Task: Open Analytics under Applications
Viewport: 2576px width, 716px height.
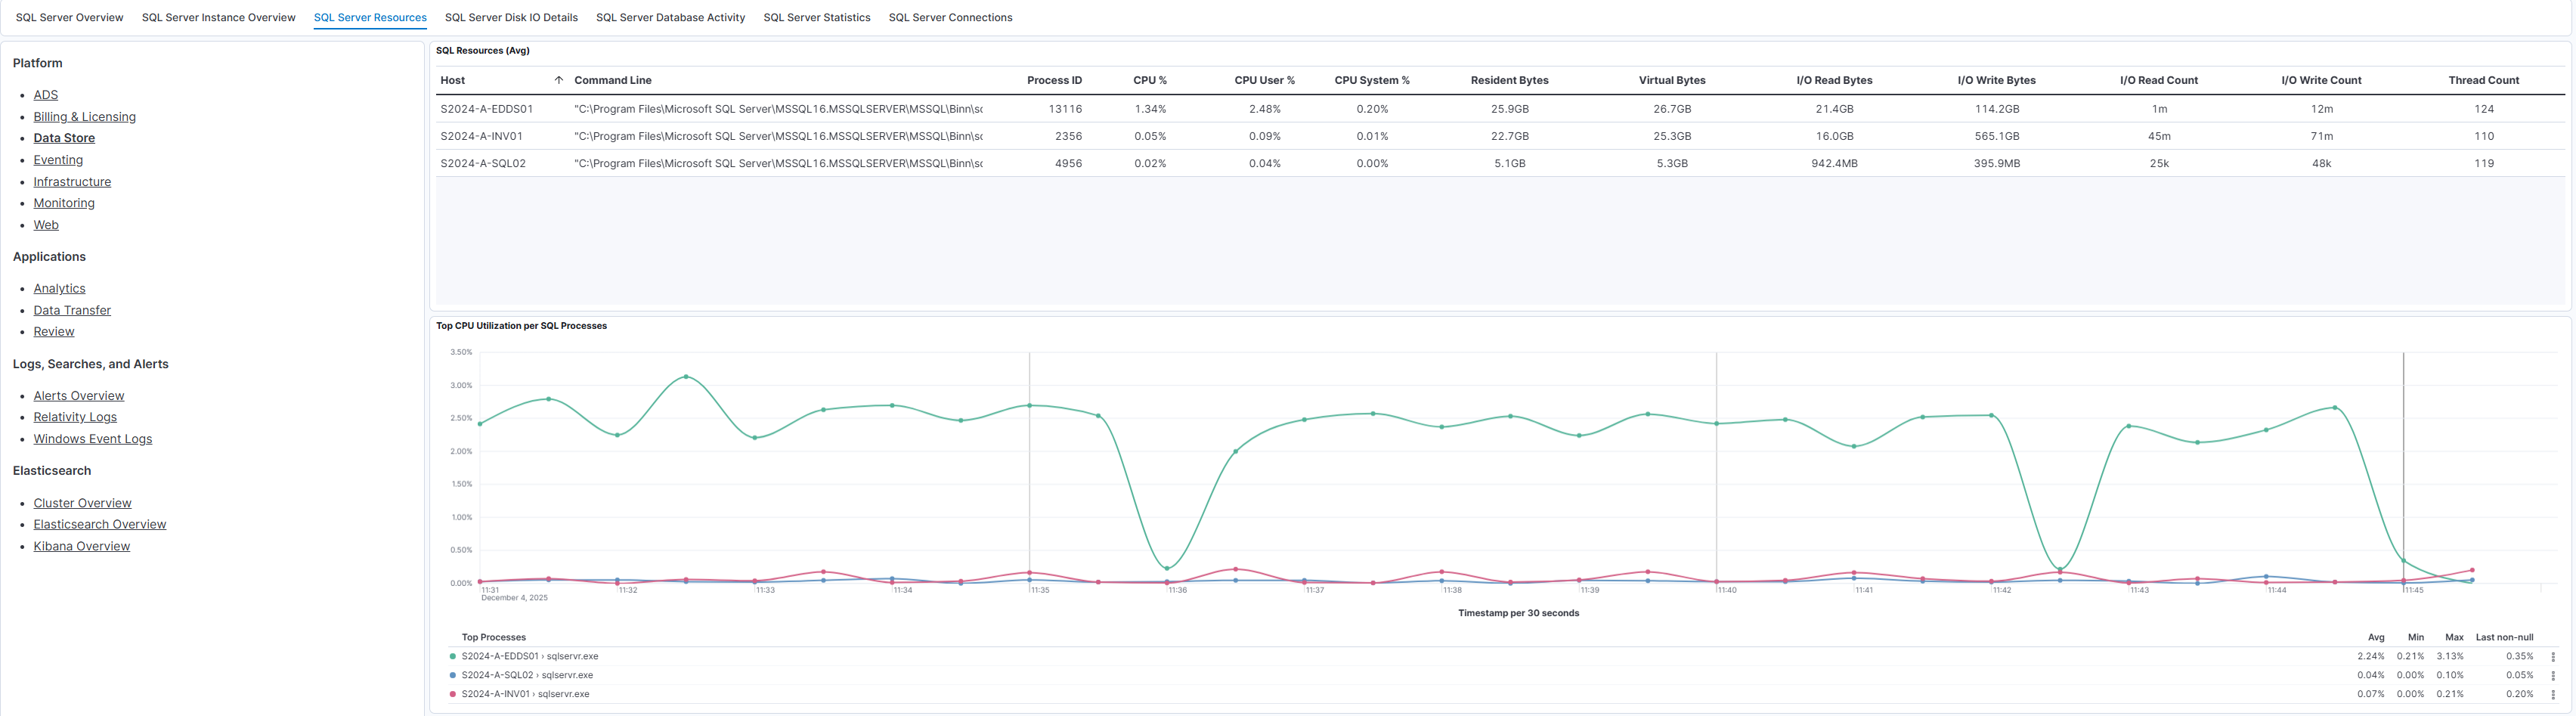Action: click(x=59, y=288)
